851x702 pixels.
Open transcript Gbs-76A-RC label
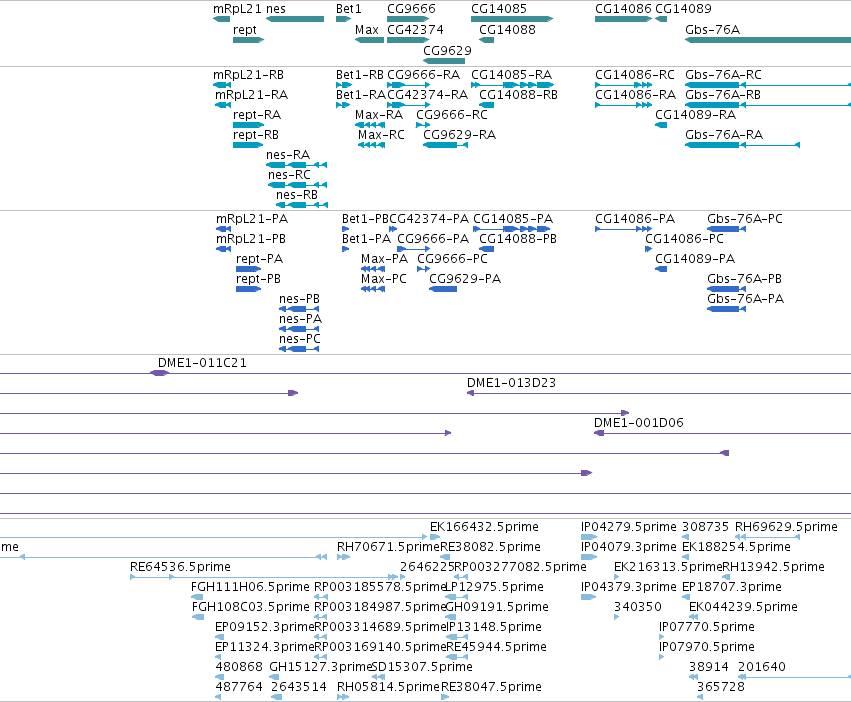click(723, 75)
